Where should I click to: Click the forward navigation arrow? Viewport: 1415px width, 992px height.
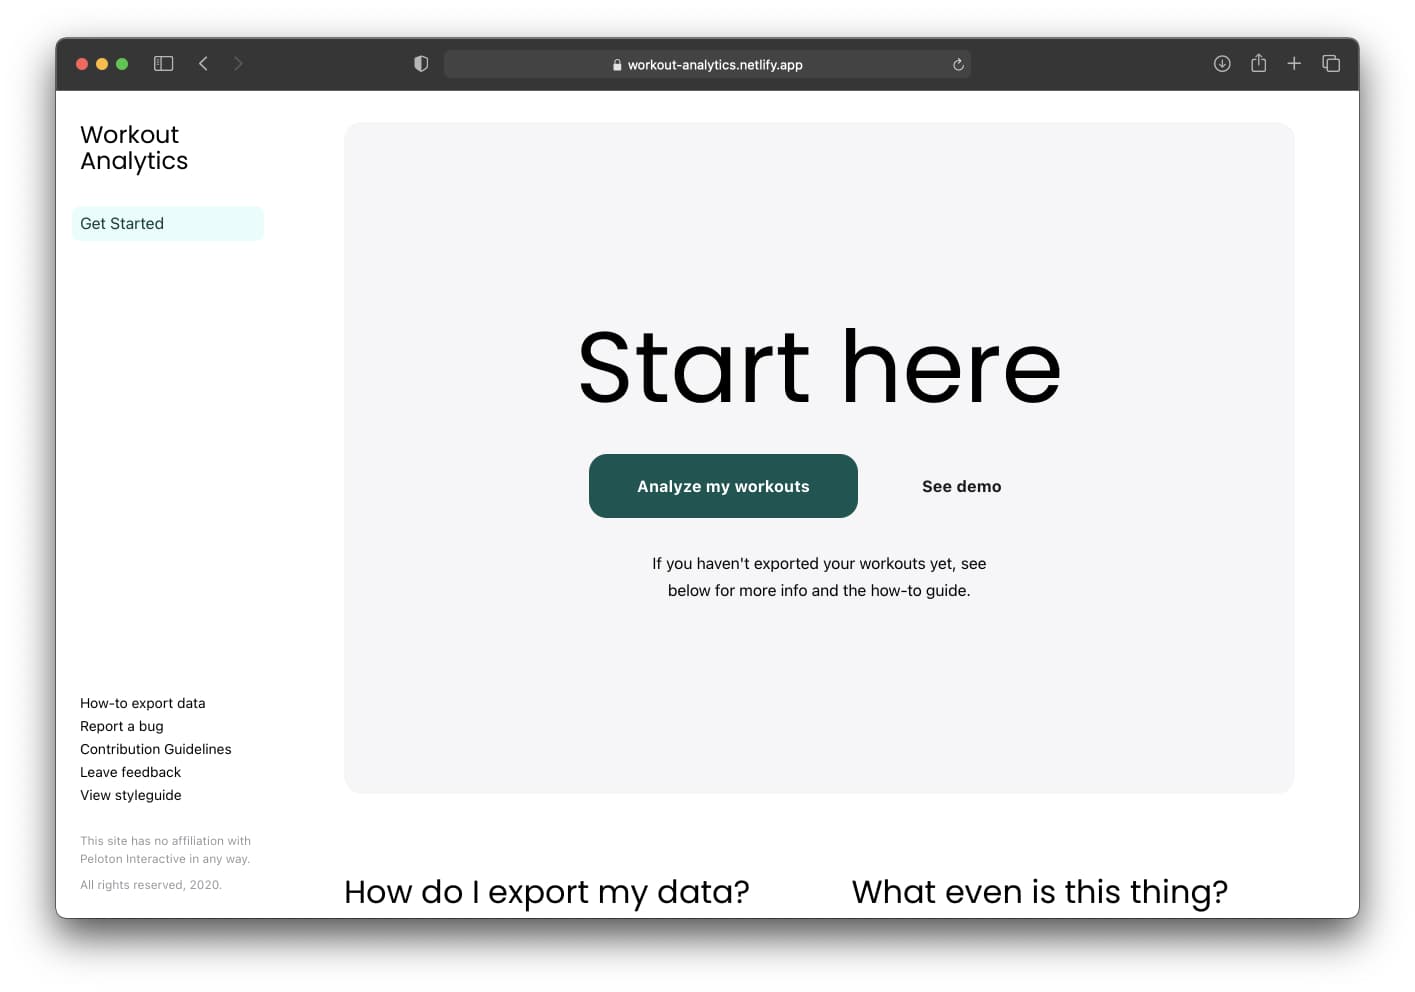click(238, 64)
